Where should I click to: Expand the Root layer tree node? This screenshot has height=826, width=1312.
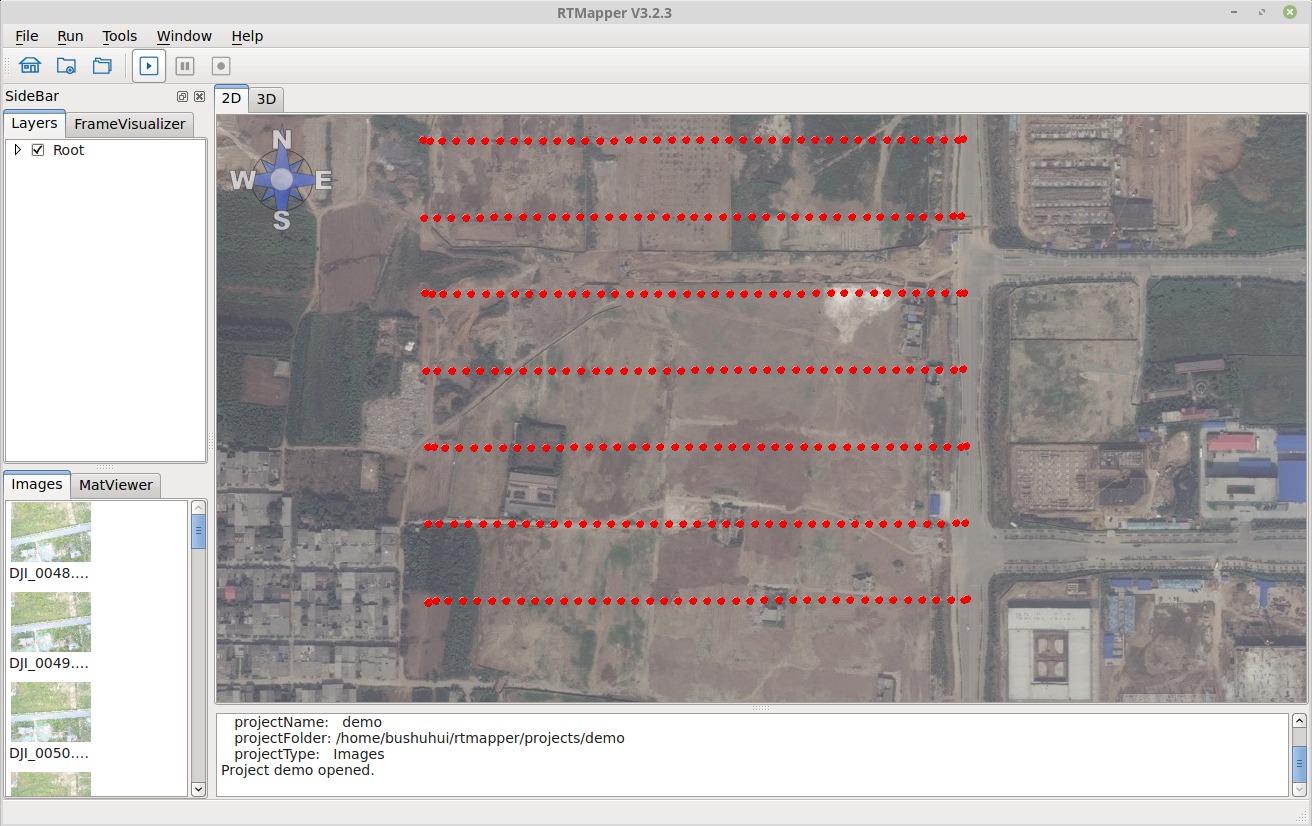click(x=17, y=150)
